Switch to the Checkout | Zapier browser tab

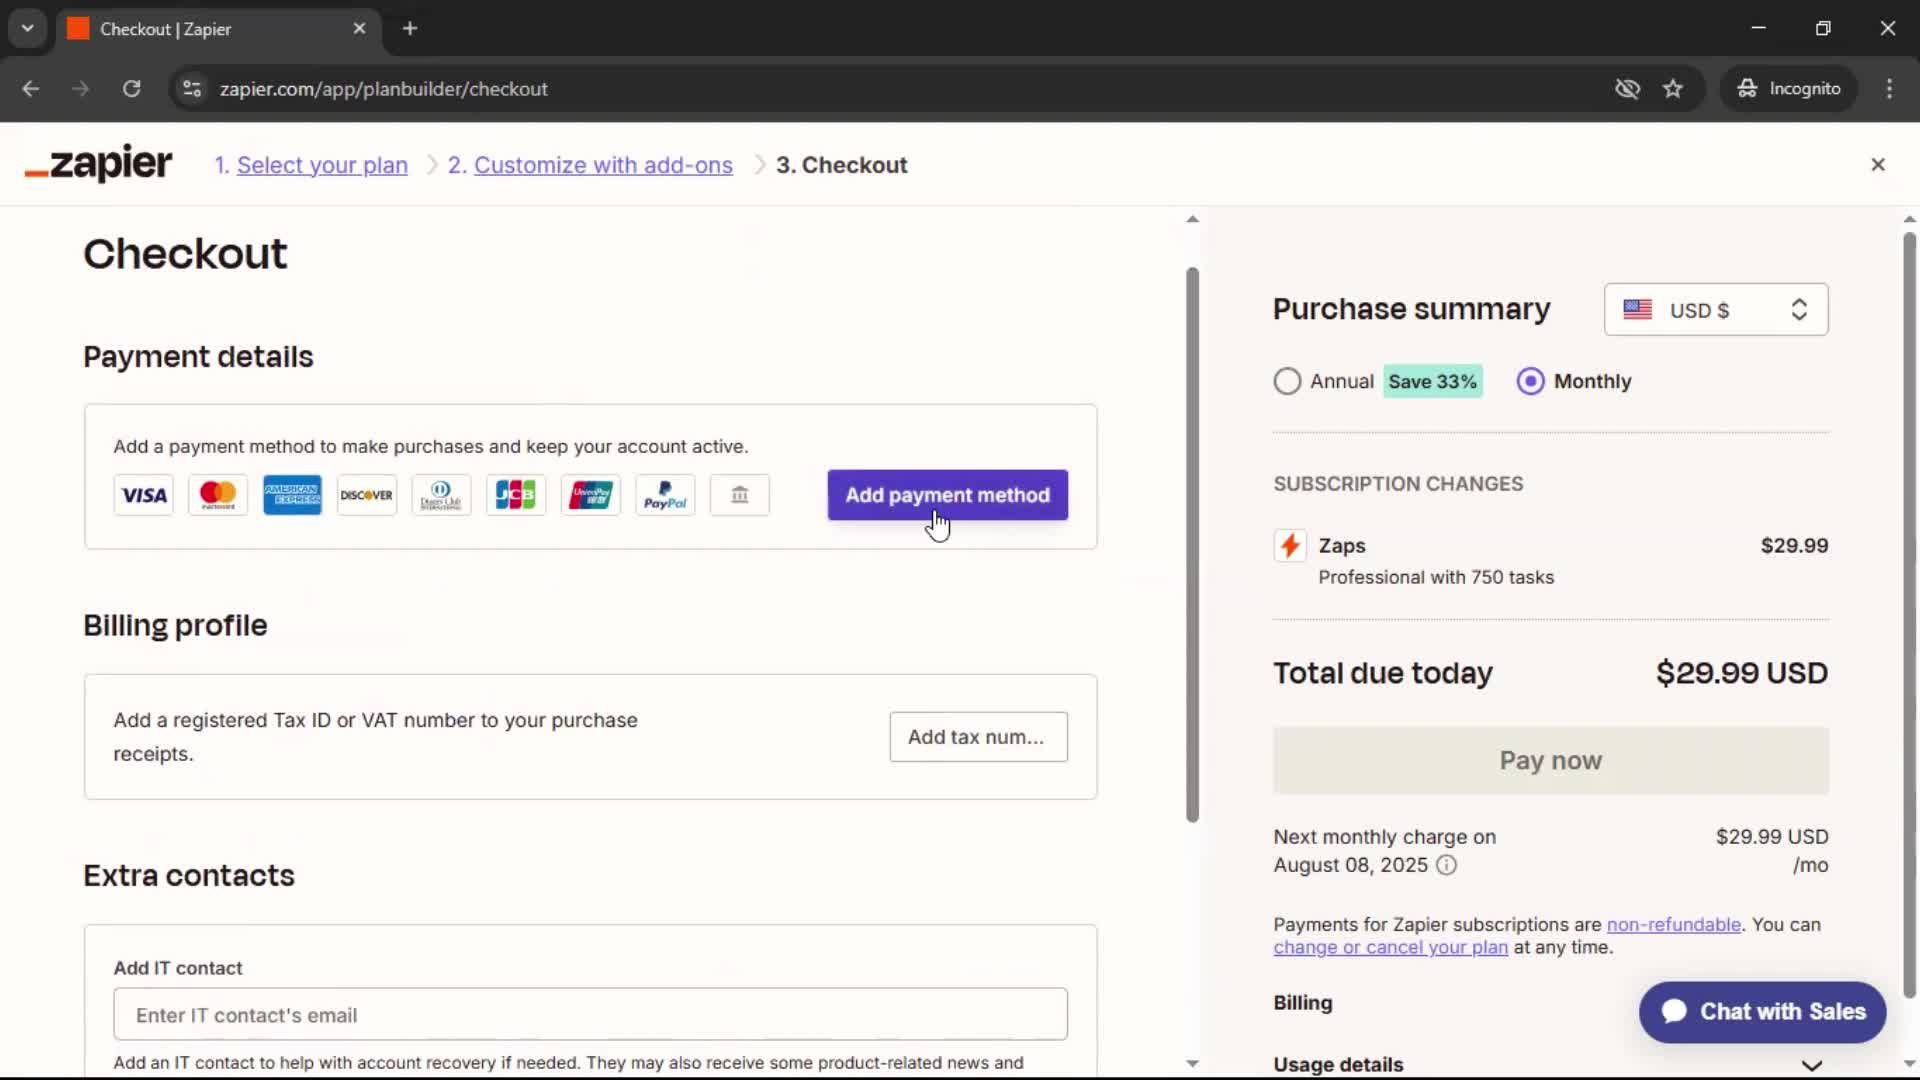(x=217, y=29)
